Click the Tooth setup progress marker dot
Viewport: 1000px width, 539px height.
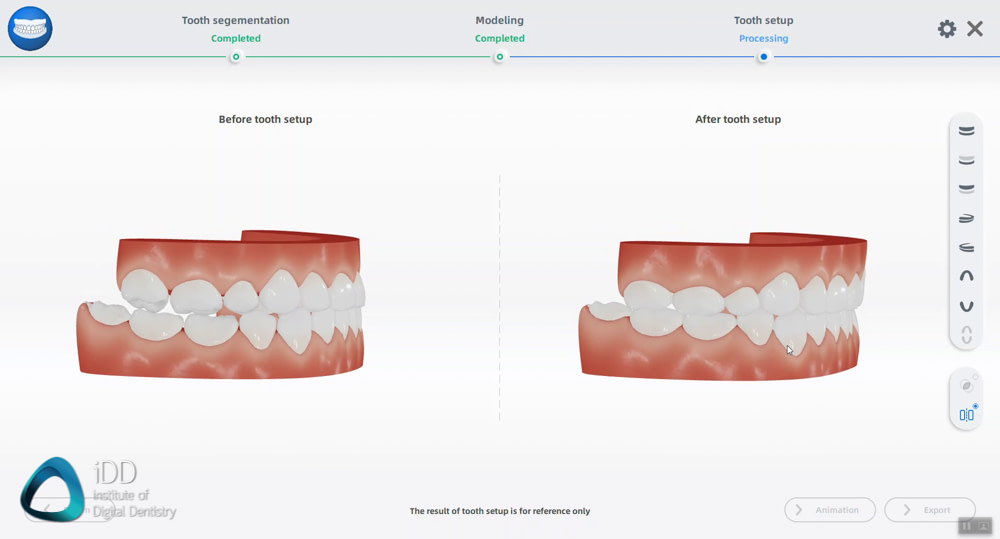[763, 57]
